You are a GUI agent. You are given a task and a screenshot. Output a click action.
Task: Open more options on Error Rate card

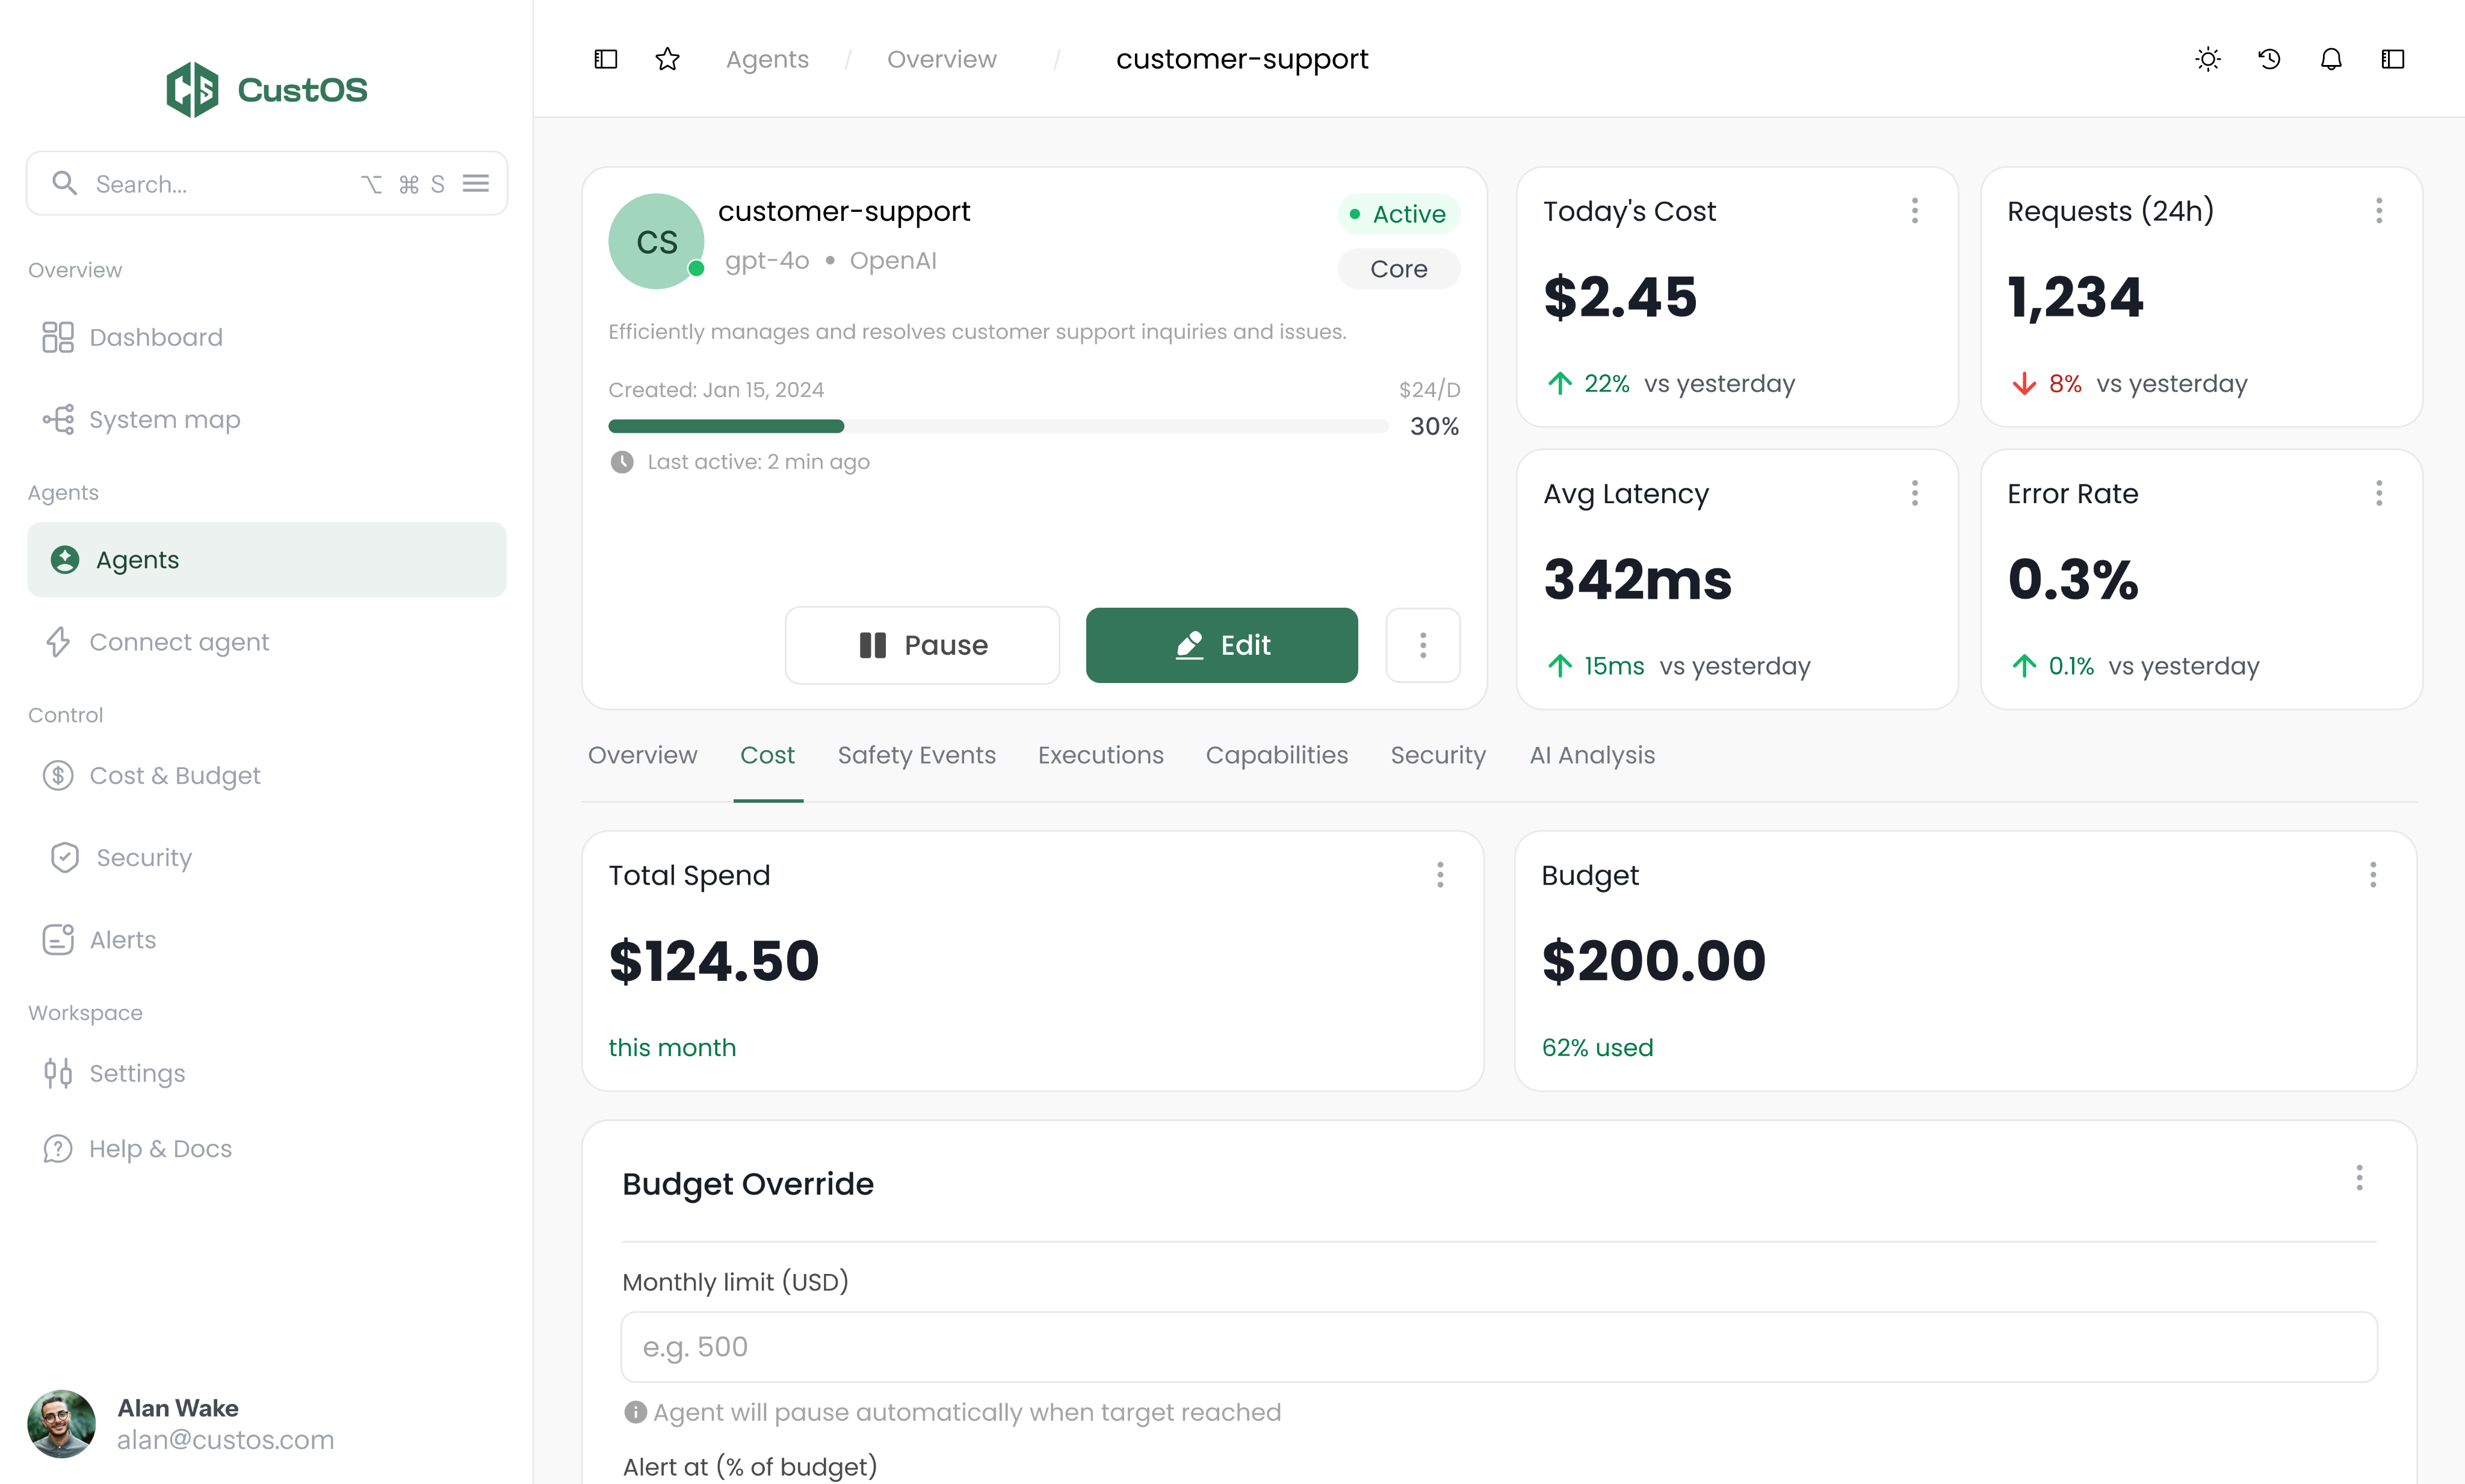[2379, 493]
